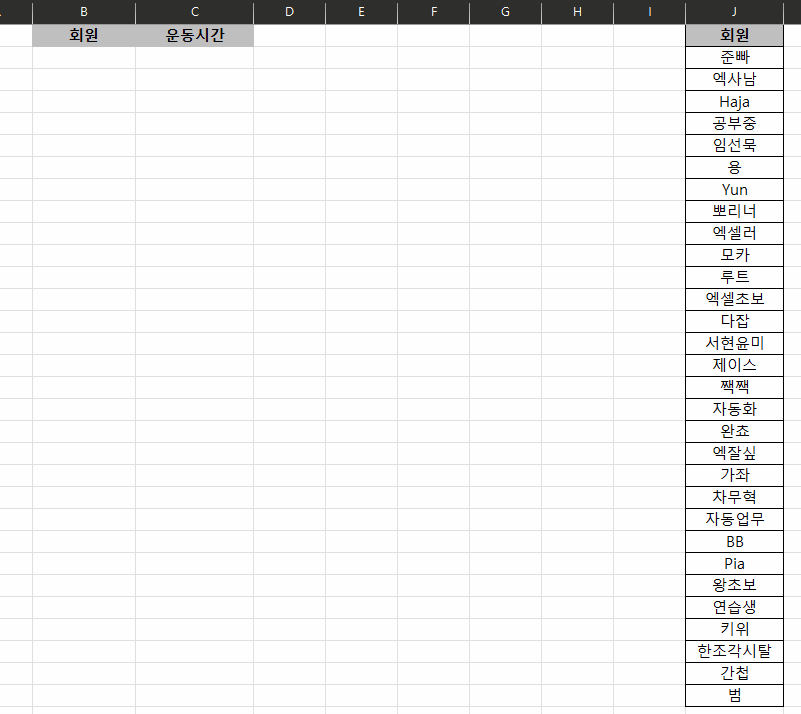
Task: Select the cell containing 임선묵
Action: pos(735,146)
